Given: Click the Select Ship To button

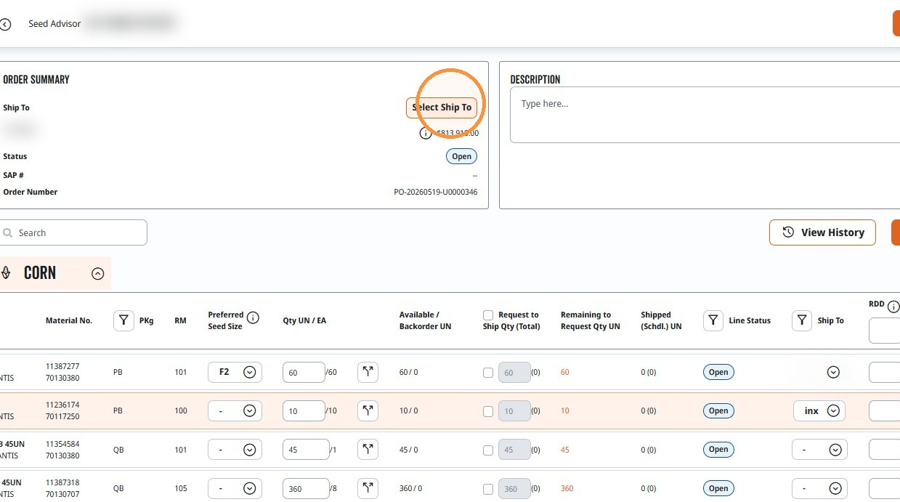Looking at the screenshot, I should [441, 107].
